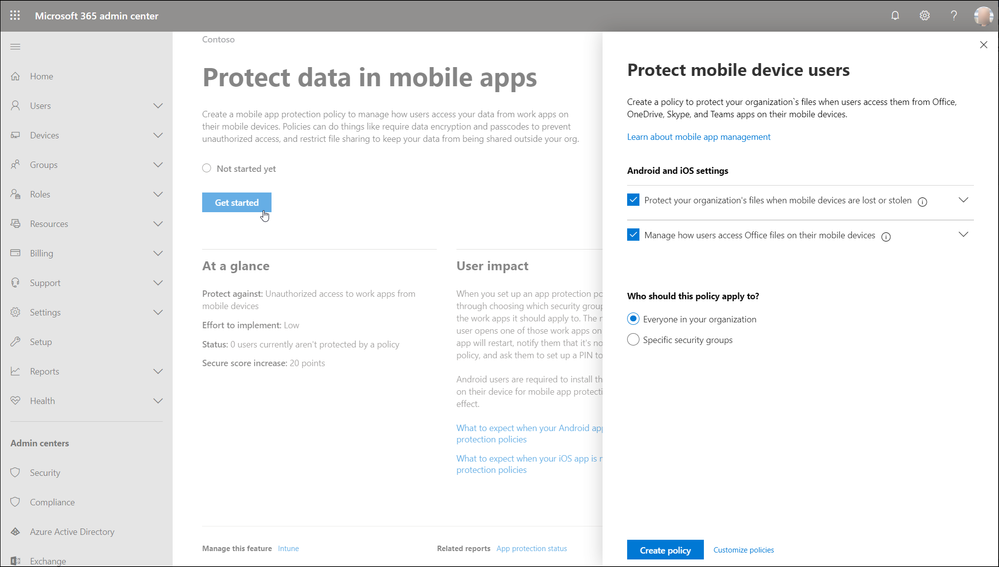Viewport: 999px width, 567px height.
Task: Open the Customize policies link
Action: [744, 550]
